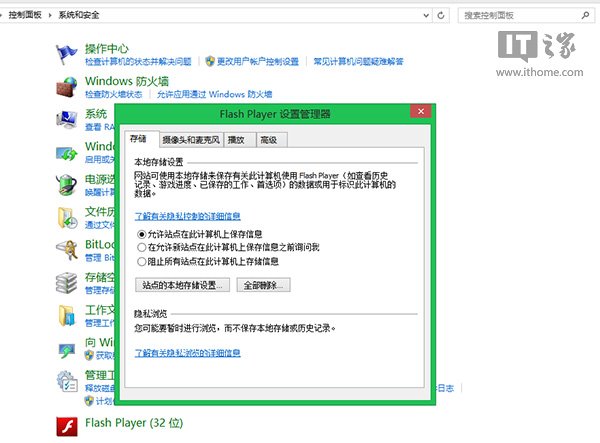The image size is (600, 443).
Task: Click the 电源选项 battery icon
Action: tap(66, 185)
